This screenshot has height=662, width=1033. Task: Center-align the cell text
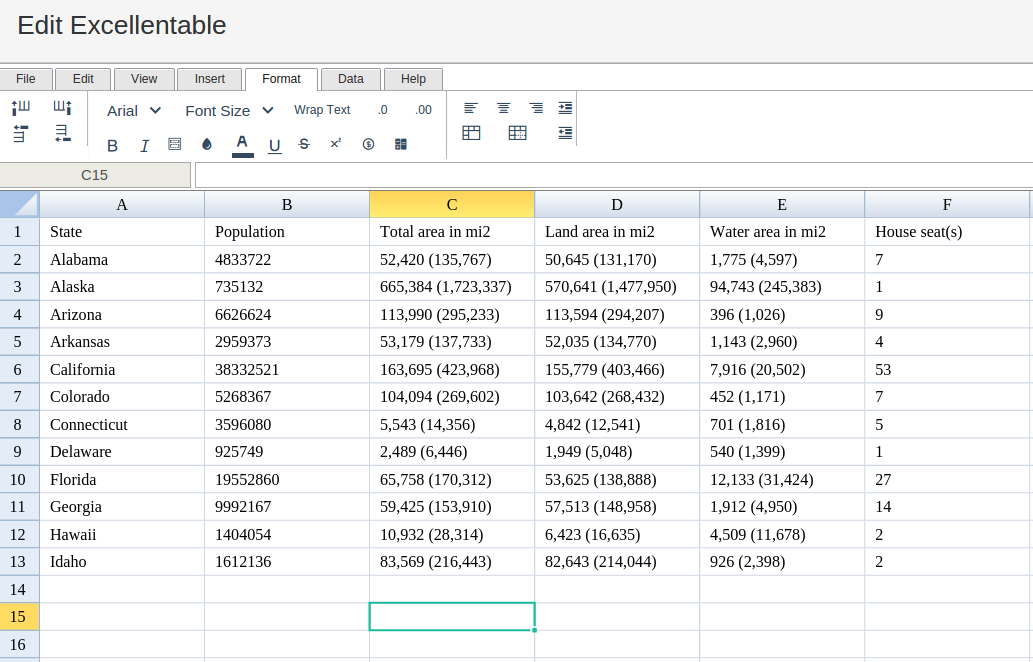[504, 108]
